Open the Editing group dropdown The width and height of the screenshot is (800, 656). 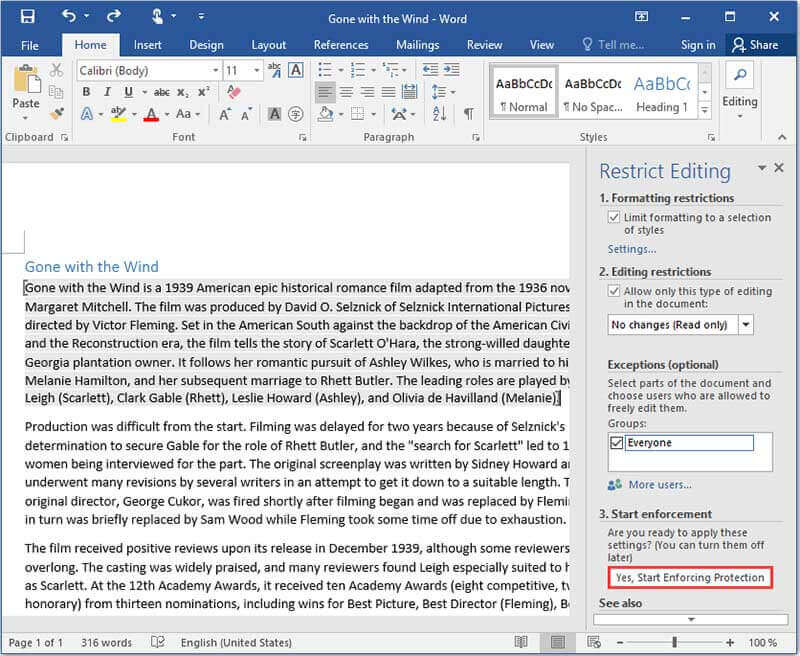[740, 117]
